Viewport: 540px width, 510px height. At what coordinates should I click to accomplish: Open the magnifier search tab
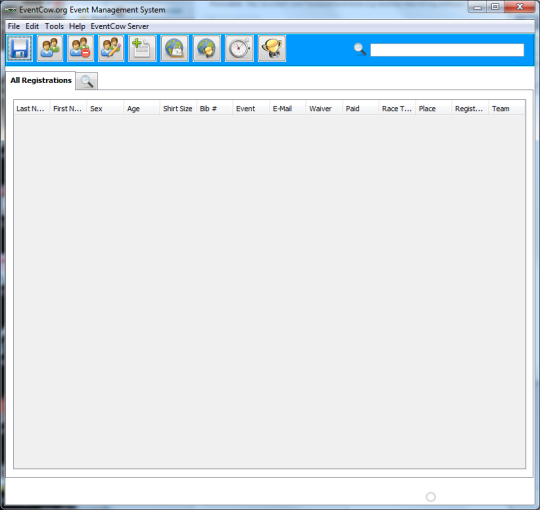click(86, 81)
